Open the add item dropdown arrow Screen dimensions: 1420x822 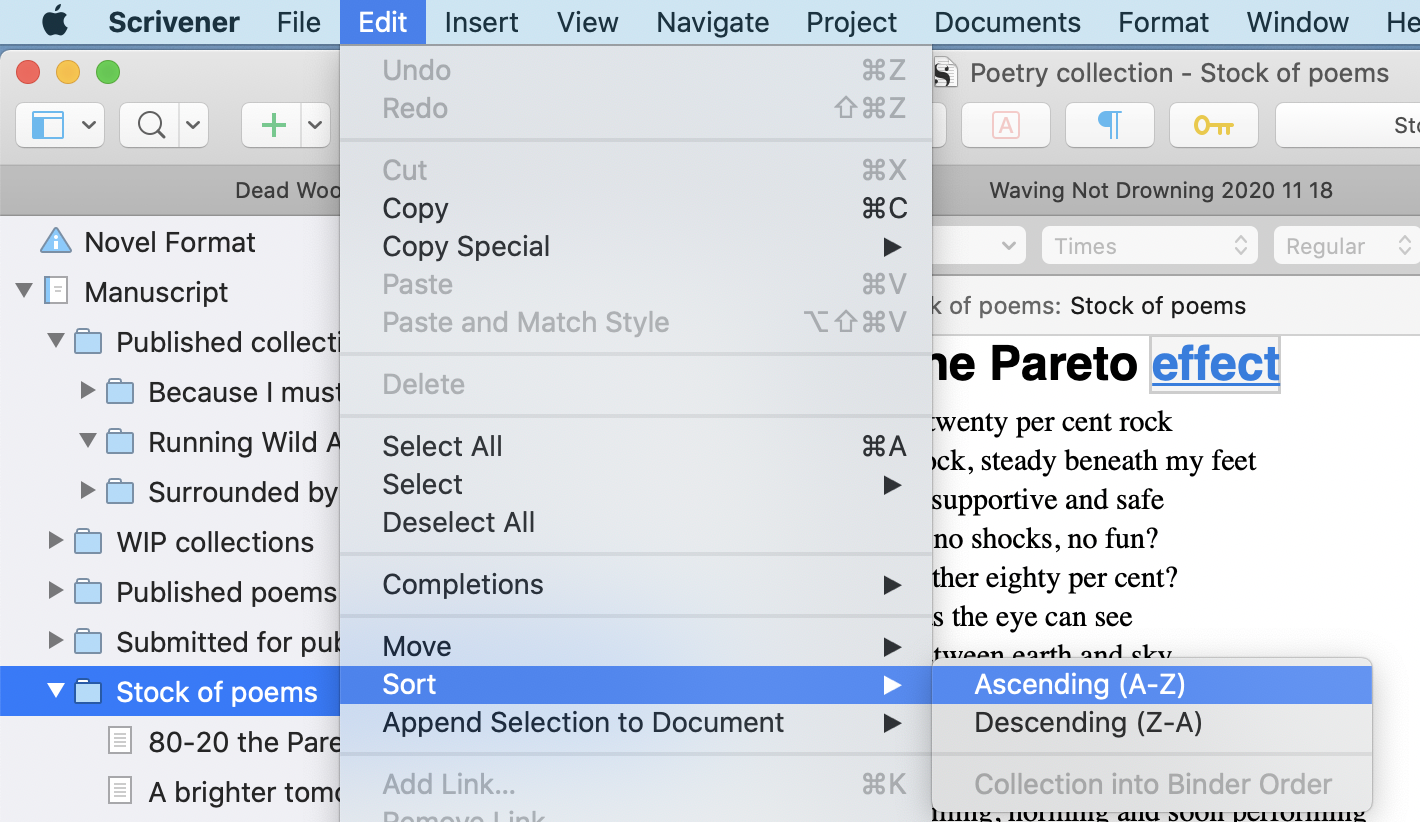click(x=315, y=125)
